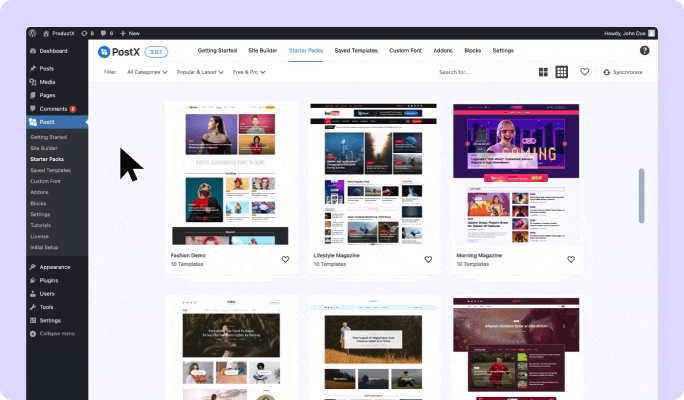Open Appearance in the sidebar

[57, 267]
